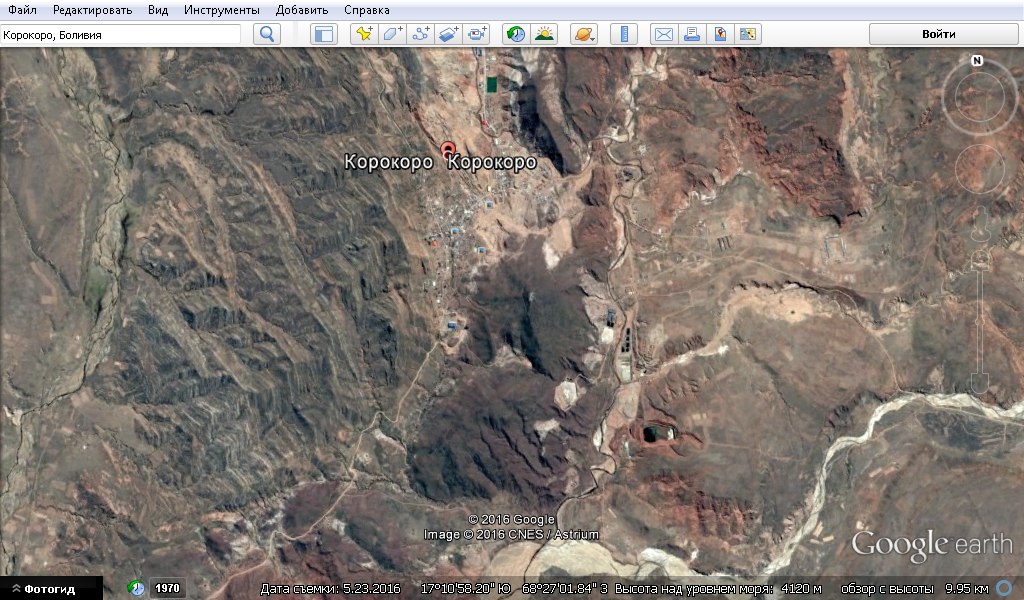Open the ruler measurement tool
1024x600 pixels.
624,34
